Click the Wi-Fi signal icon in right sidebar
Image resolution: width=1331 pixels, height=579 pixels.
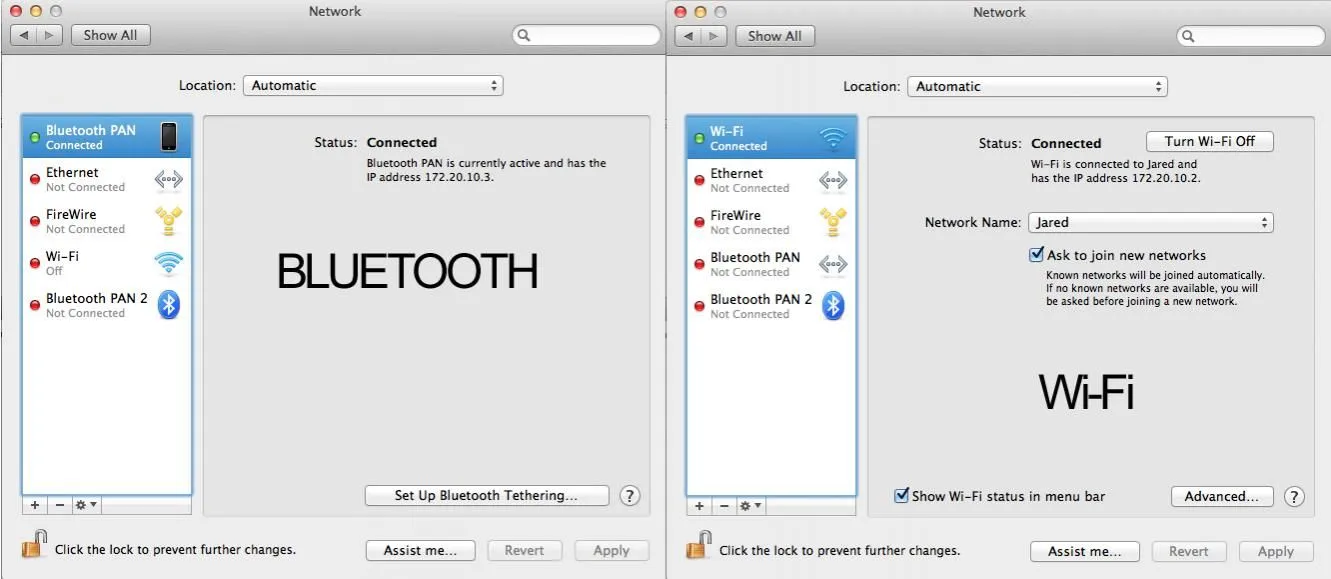[x=832, y=138]
